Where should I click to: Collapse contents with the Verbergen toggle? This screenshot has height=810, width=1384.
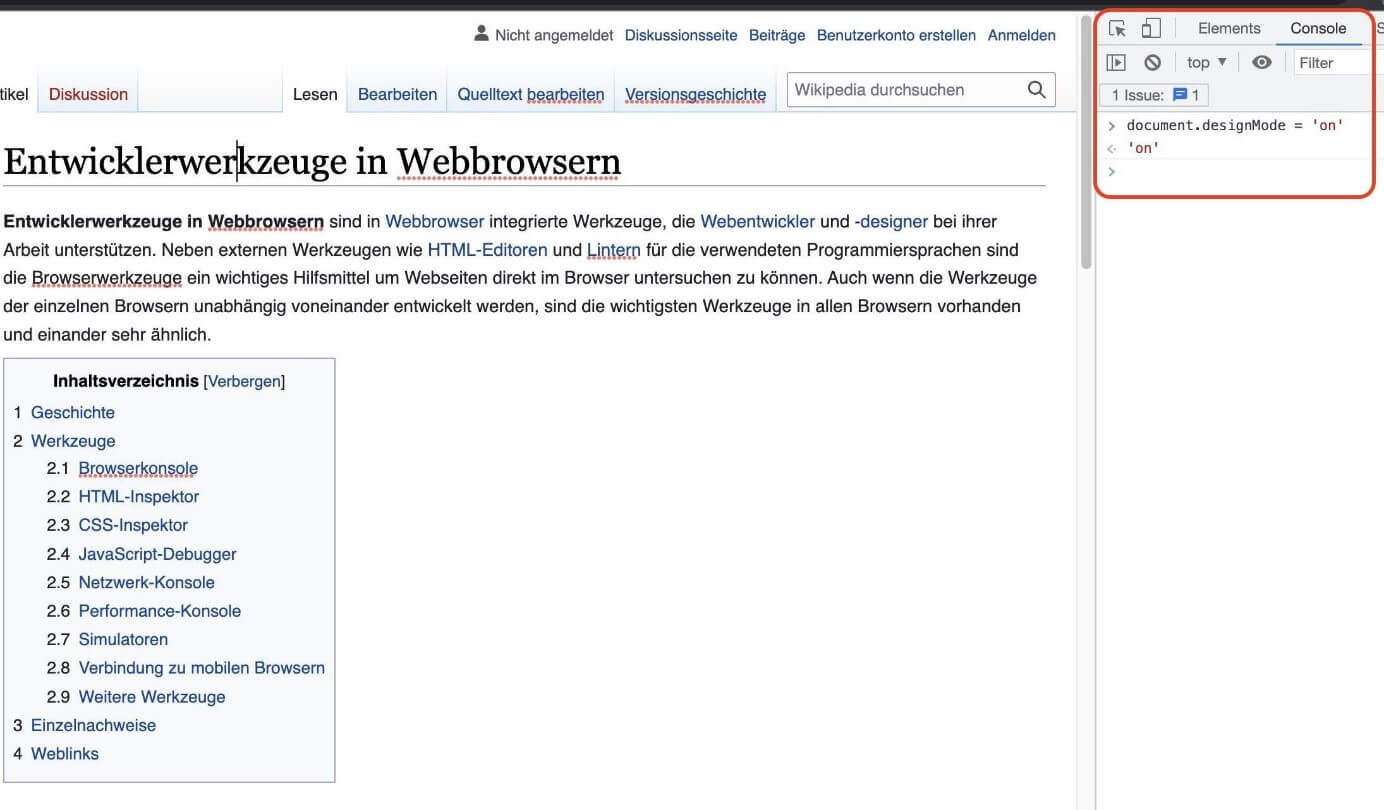coord(244,381)
